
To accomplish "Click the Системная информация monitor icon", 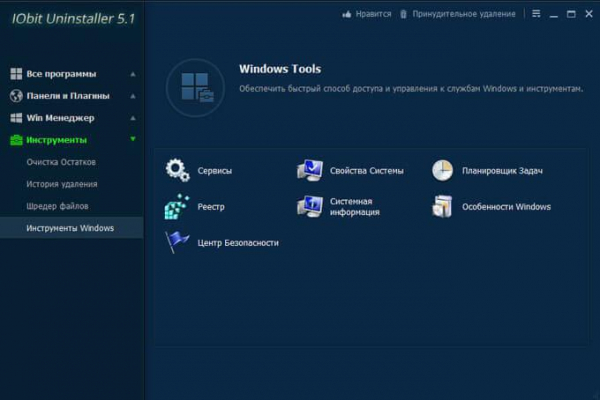I will click(x=310, y=206).
